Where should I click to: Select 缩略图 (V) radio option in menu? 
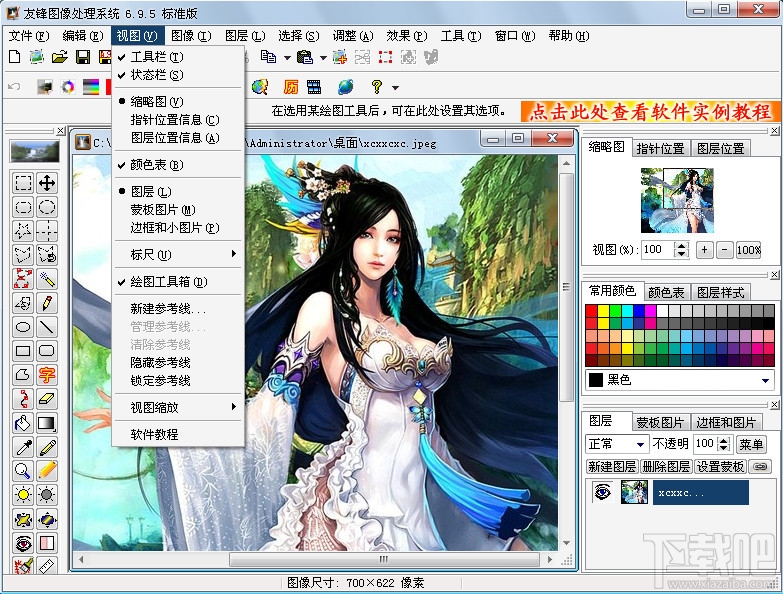click(x=178, y=102)
